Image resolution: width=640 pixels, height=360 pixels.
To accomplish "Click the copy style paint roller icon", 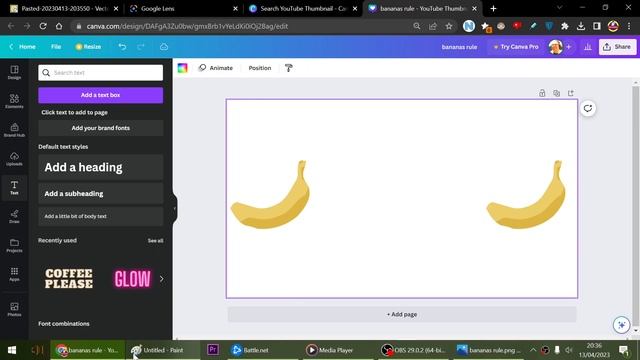I will 289,68.
